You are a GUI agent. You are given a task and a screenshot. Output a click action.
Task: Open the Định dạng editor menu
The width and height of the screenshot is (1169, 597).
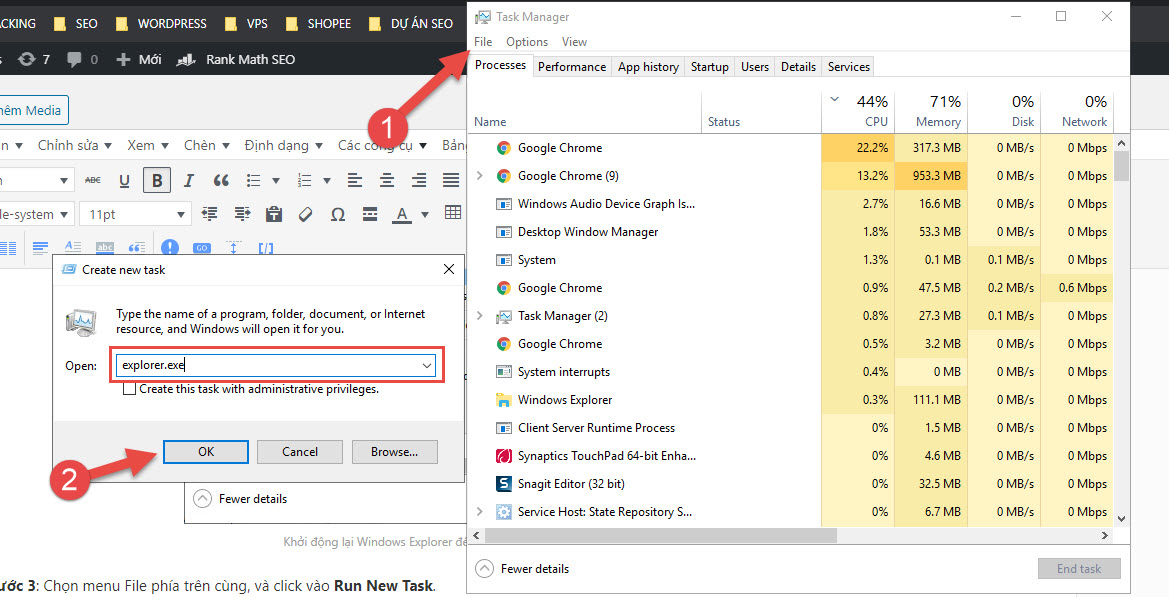(283, 145)
